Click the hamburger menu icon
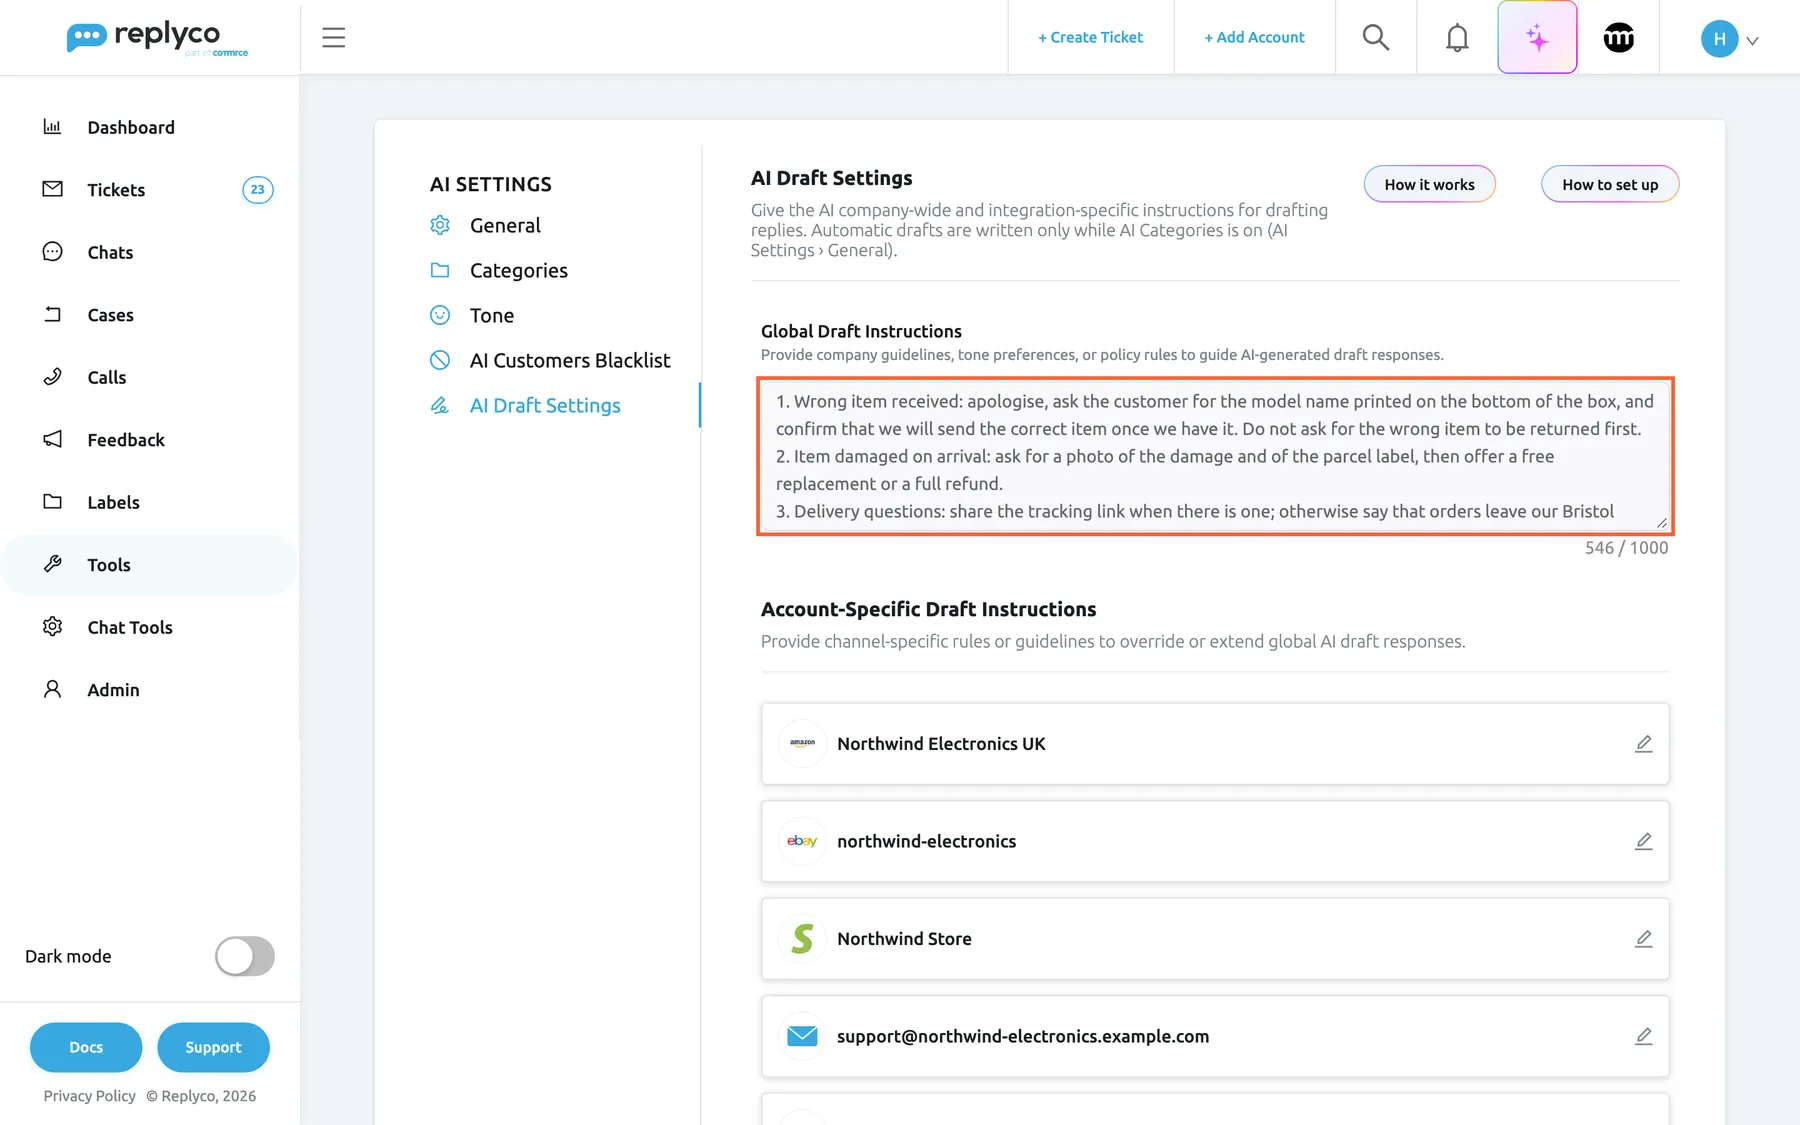Viewport: 1800px width, 1125px height. tap(333, 37)
